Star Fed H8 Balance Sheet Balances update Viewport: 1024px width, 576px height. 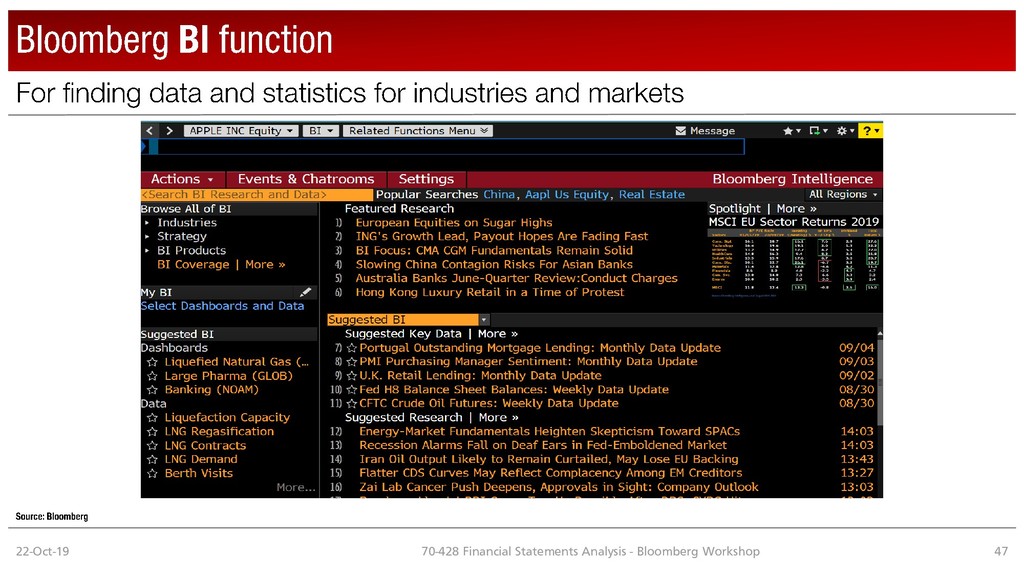point(351,390)
